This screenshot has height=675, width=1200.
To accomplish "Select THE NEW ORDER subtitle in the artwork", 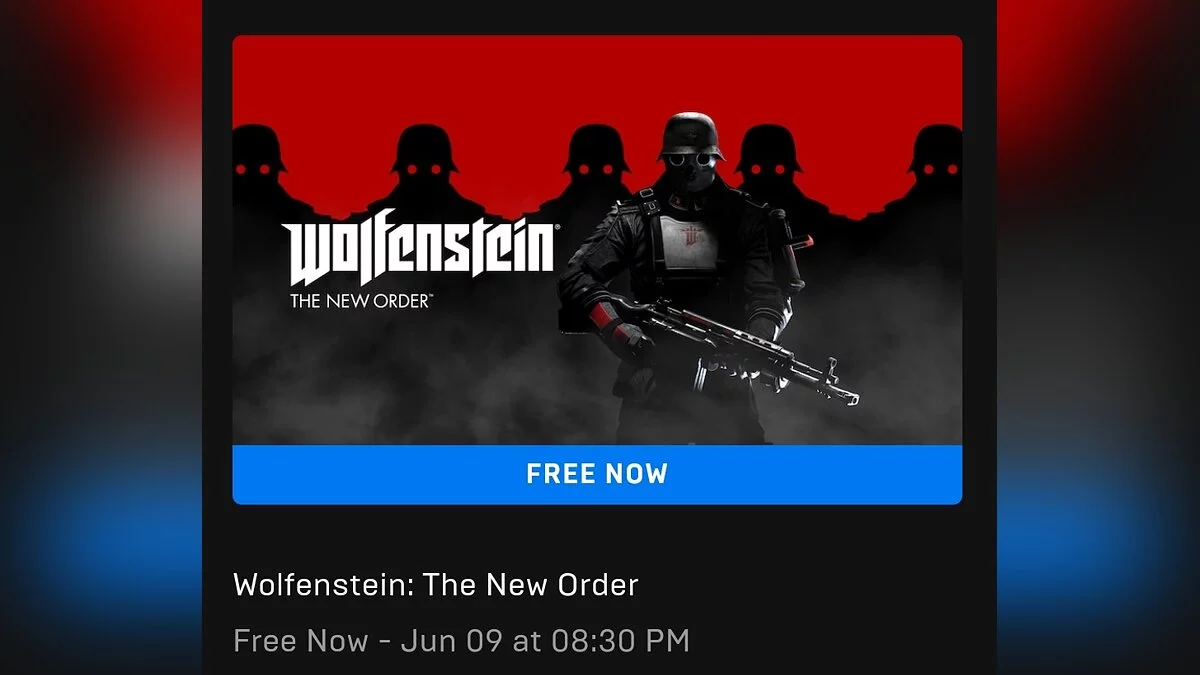I will [x=361, y=299].
